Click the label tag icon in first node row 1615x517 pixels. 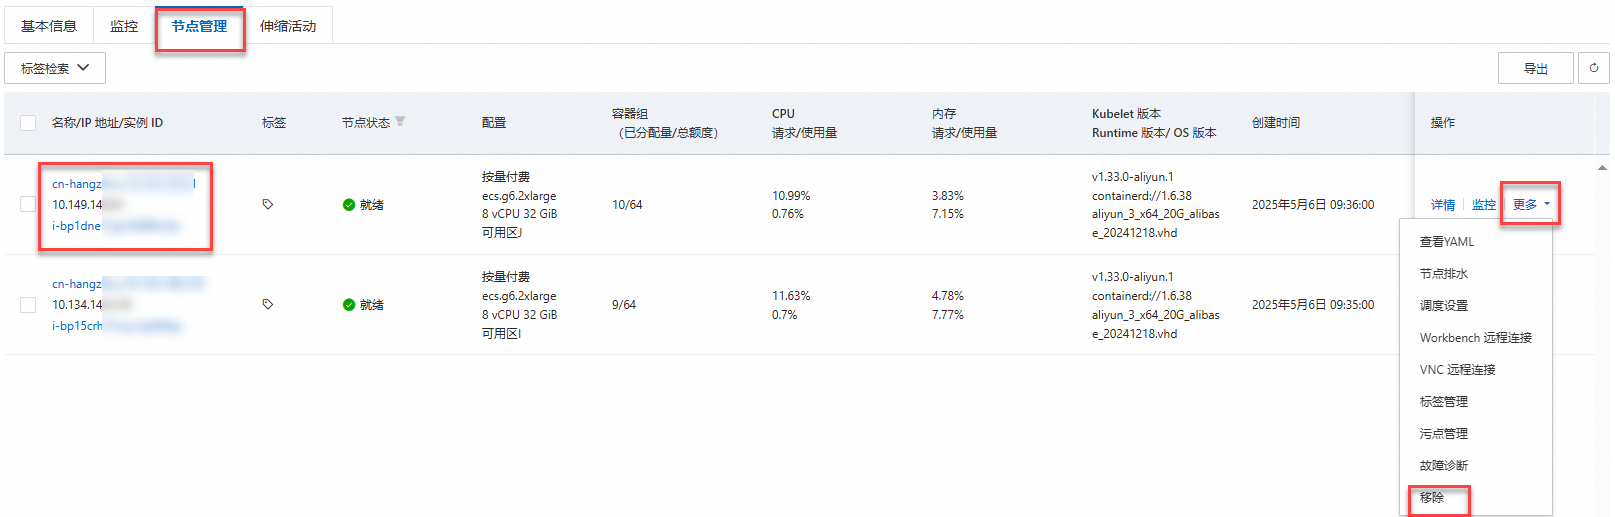tap(268, 204)
